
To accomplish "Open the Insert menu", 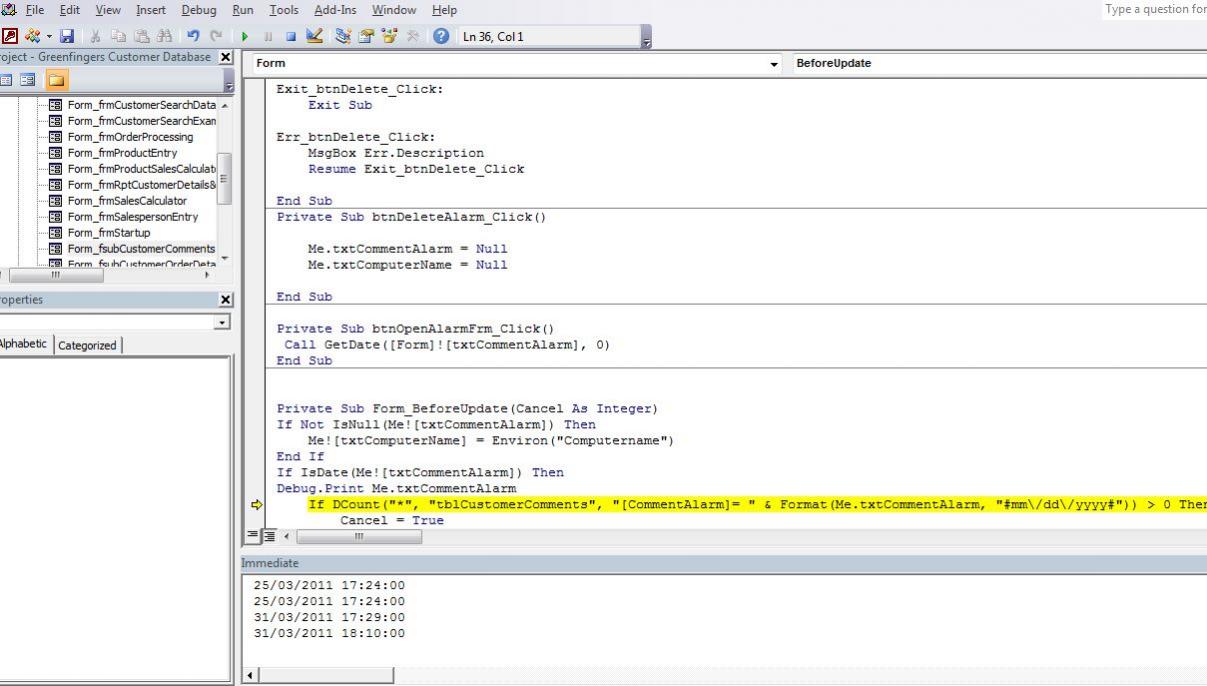I will coord(151,10).
